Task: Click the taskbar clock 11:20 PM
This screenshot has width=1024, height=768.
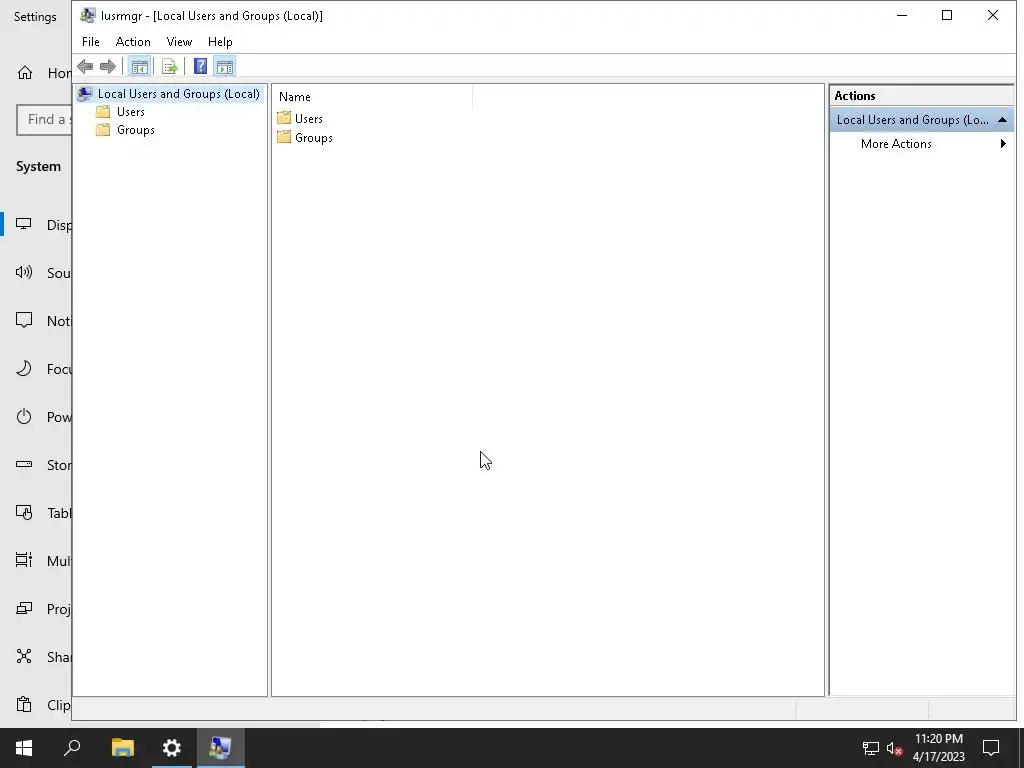Action: click(x=938, y=739)
